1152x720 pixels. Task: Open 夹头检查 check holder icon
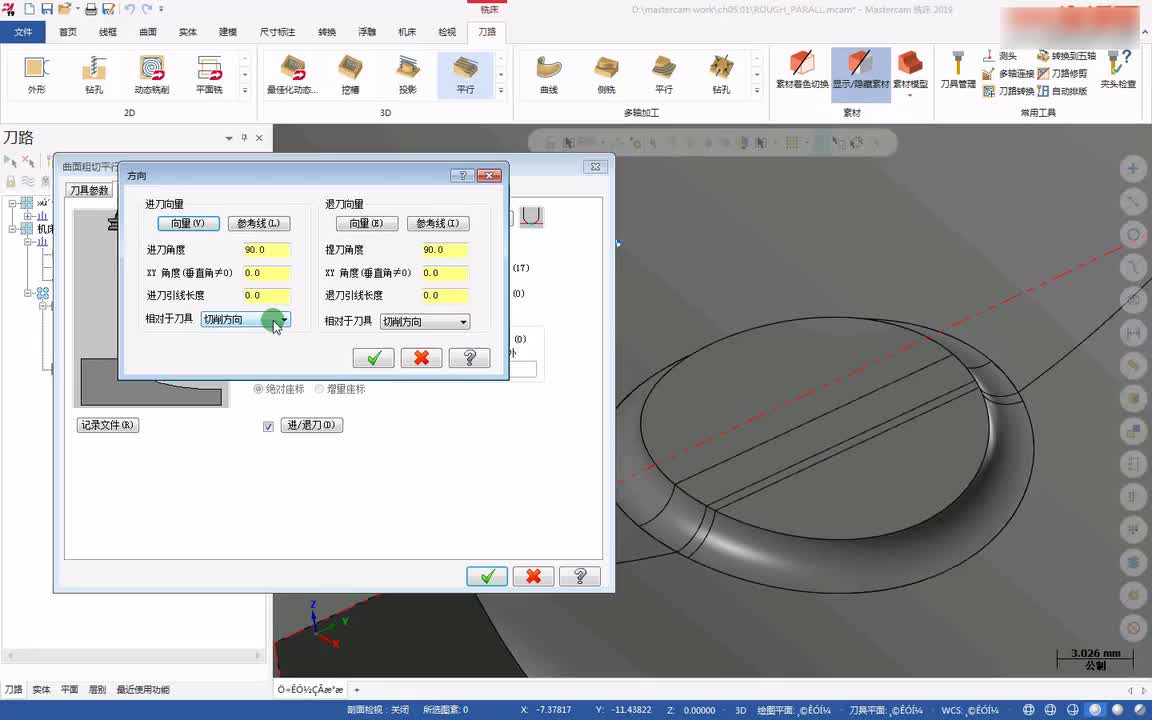pyautogui.click(x=1118, y=71)
